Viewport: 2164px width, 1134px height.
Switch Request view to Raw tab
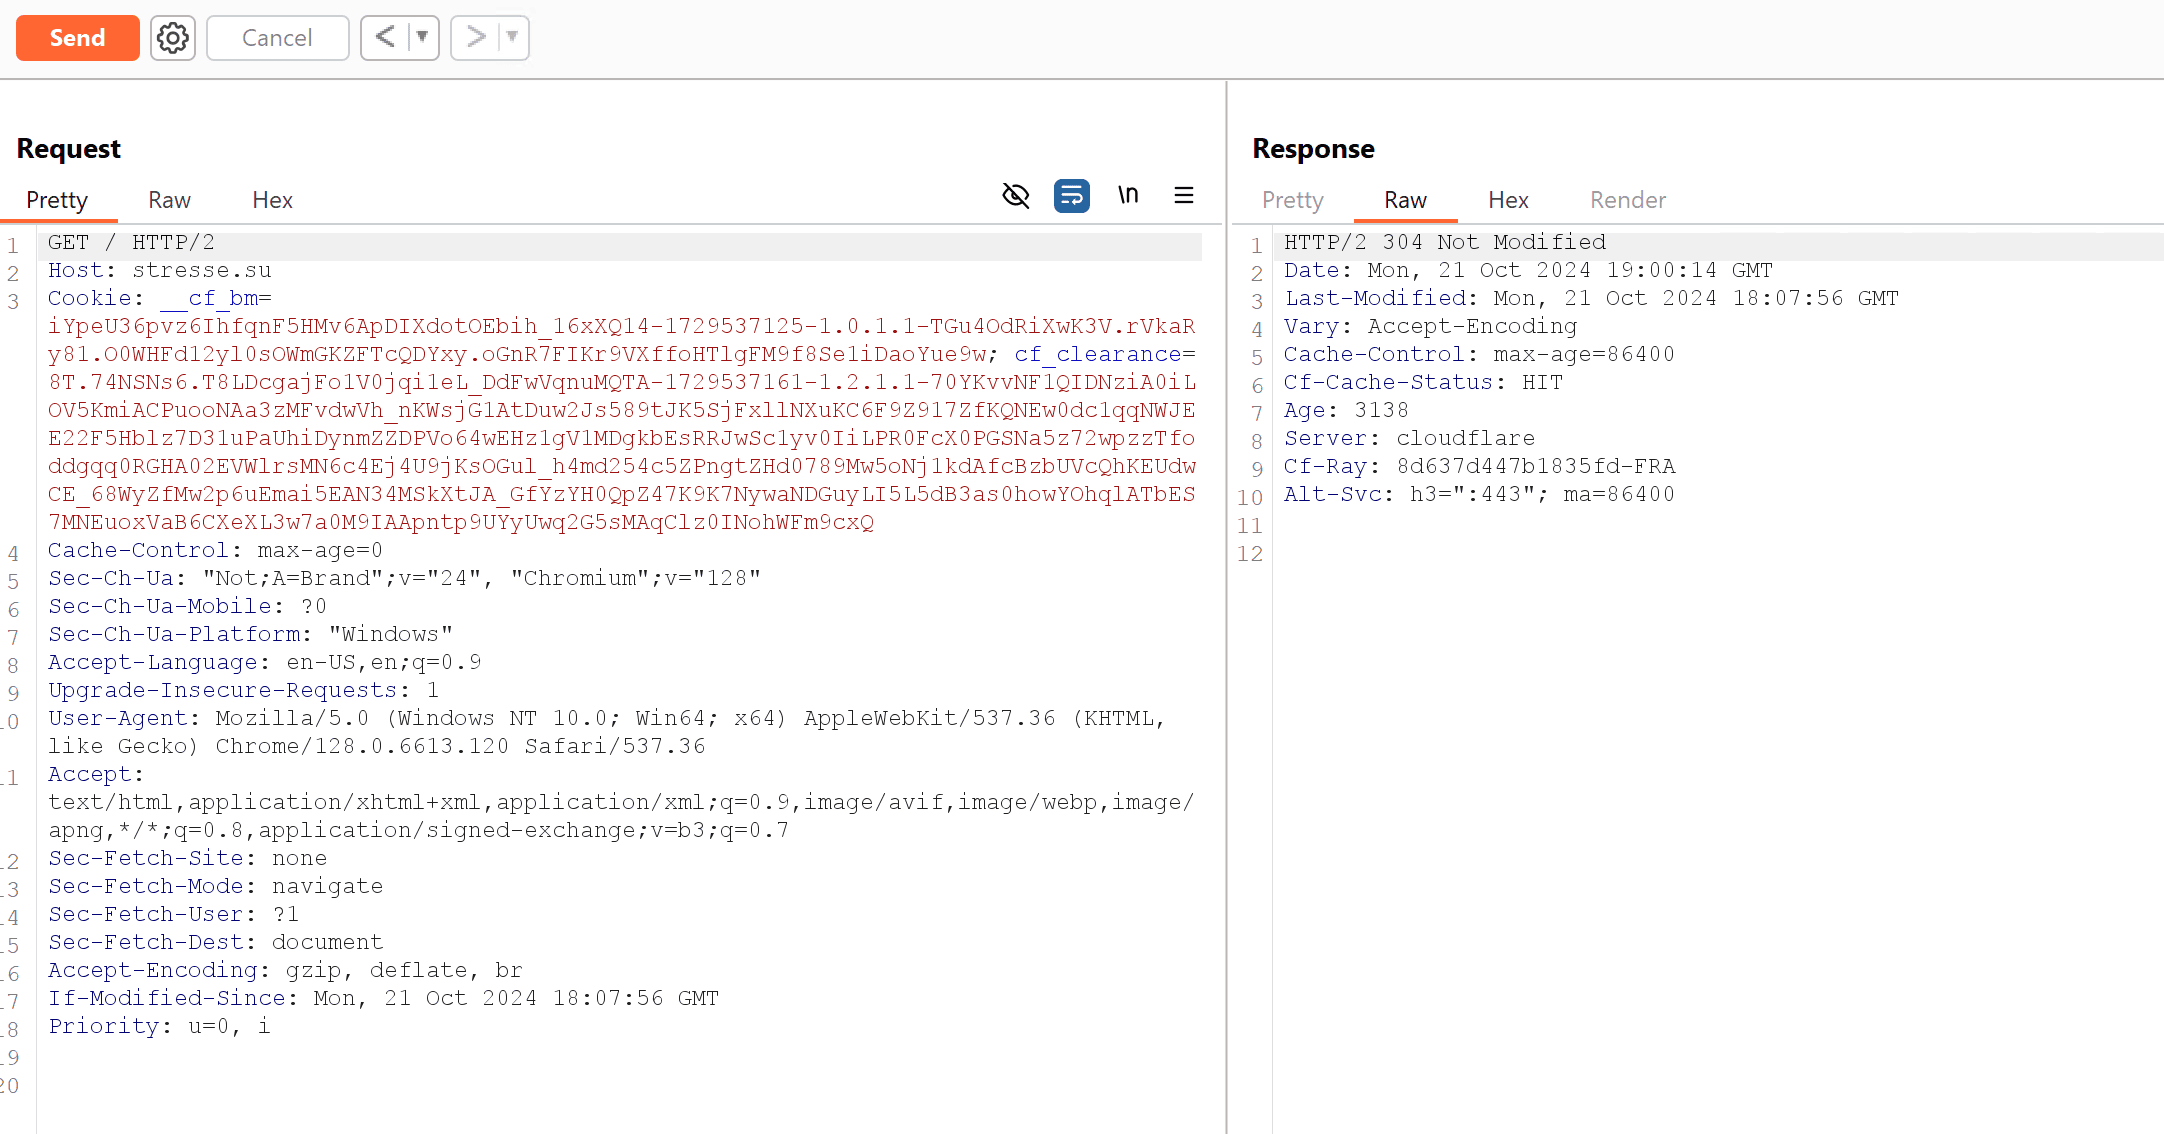169,200
